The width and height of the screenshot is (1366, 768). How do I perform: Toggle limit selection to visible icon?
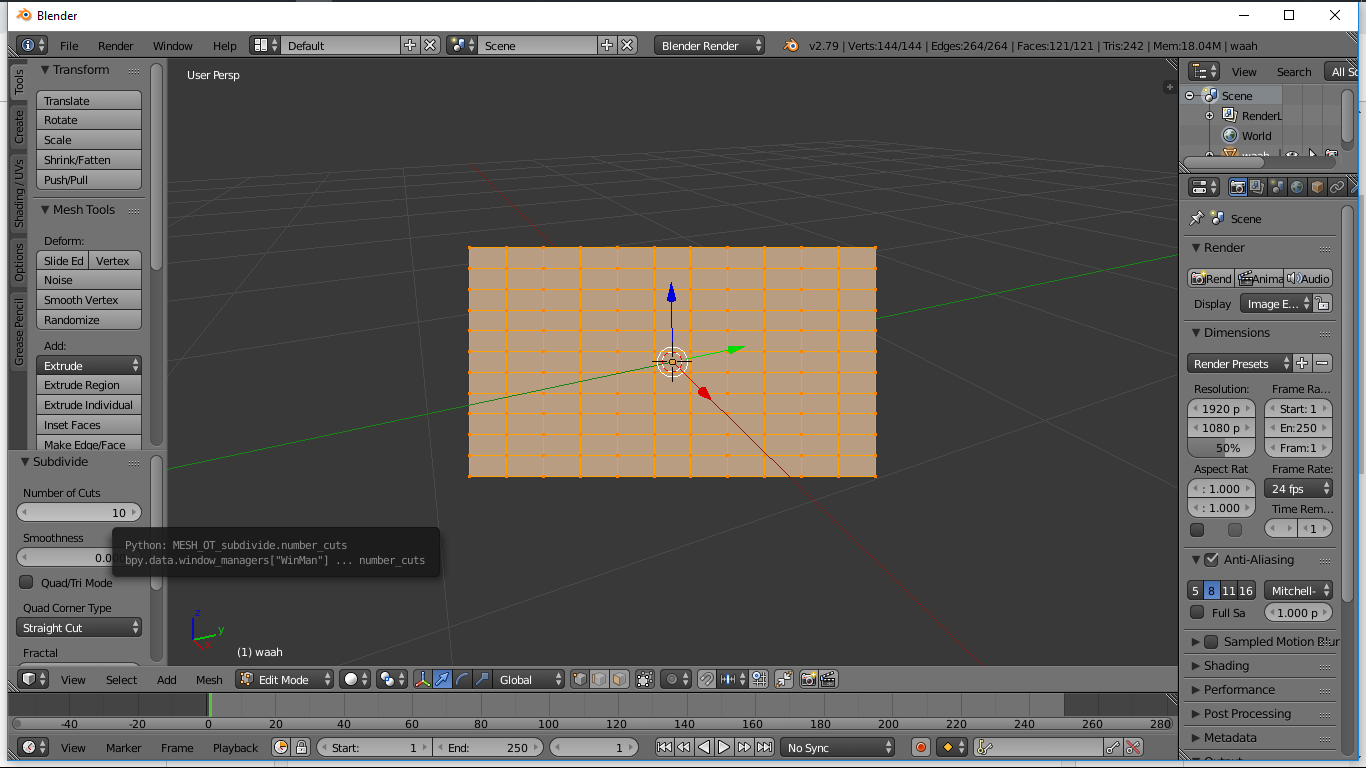(645, 679)
